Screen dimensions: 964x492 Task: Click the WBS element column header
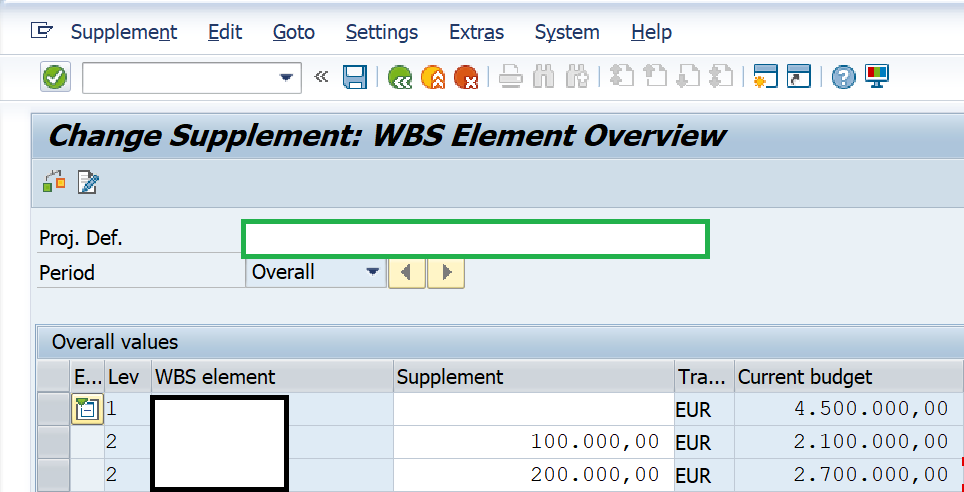pos(272,376)
